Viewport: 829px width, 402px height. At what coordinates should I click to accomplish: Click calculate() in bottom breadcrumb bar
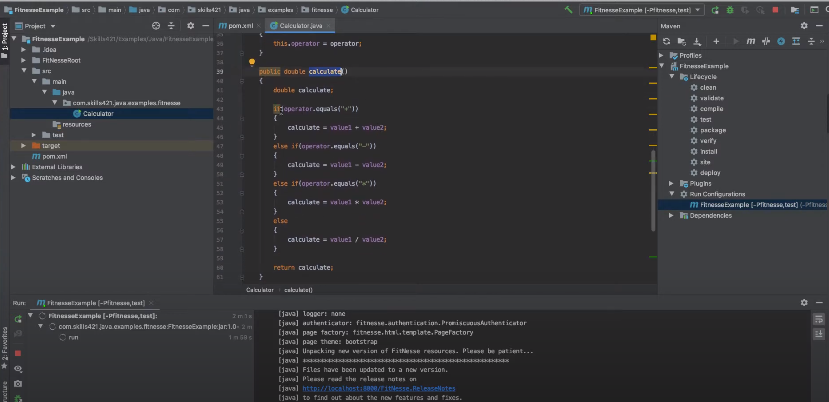pos(298,290)
